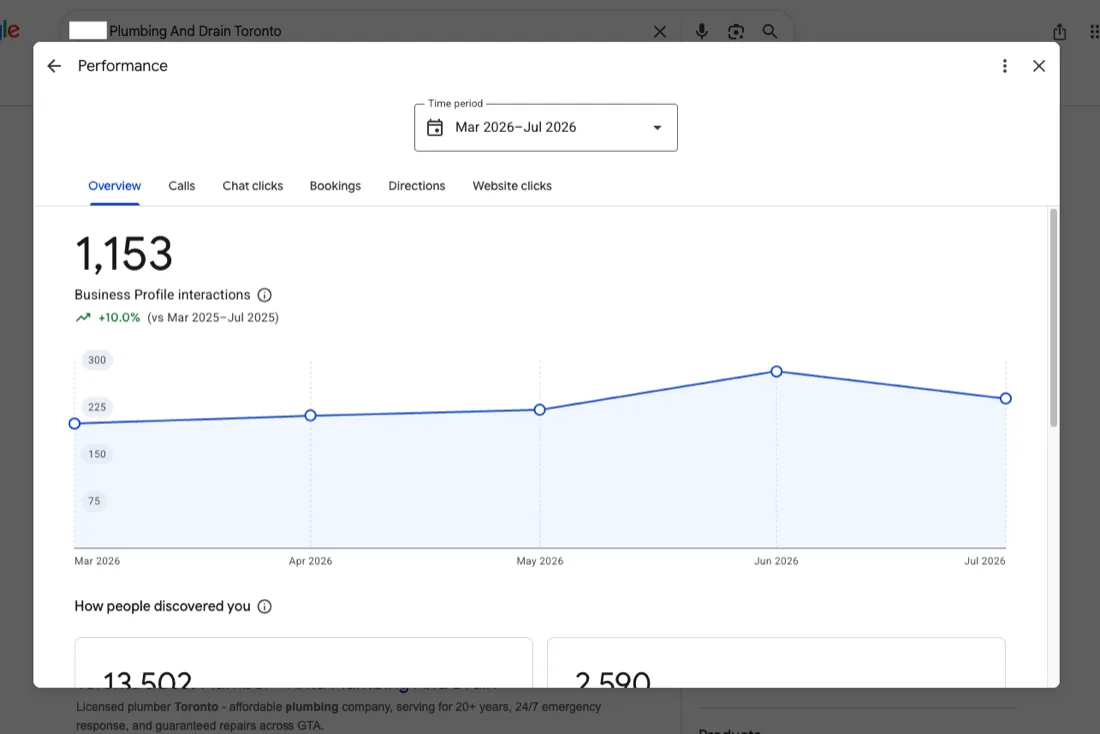This screenshot has width=1100, height=734.
Task: Click the Time period dropdown arrow
Action: tap(657, 128)
